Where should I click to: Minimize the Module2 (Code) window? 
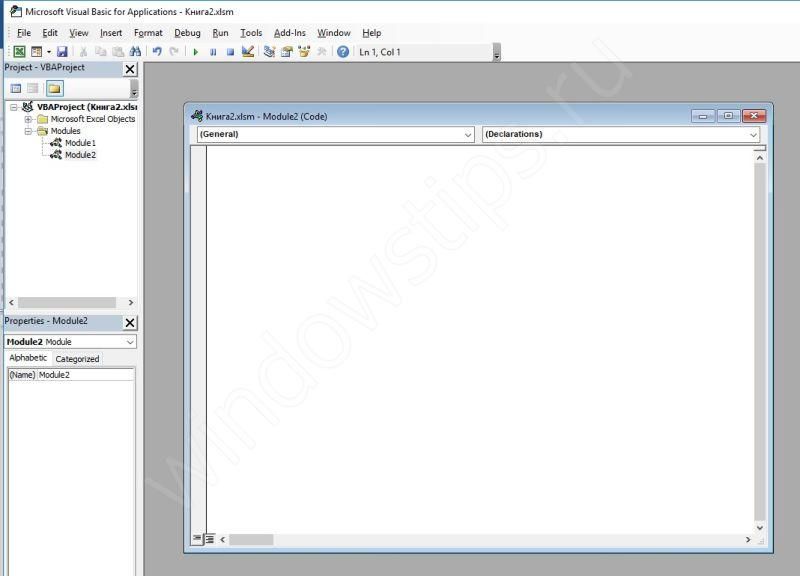tap(703, 116)
